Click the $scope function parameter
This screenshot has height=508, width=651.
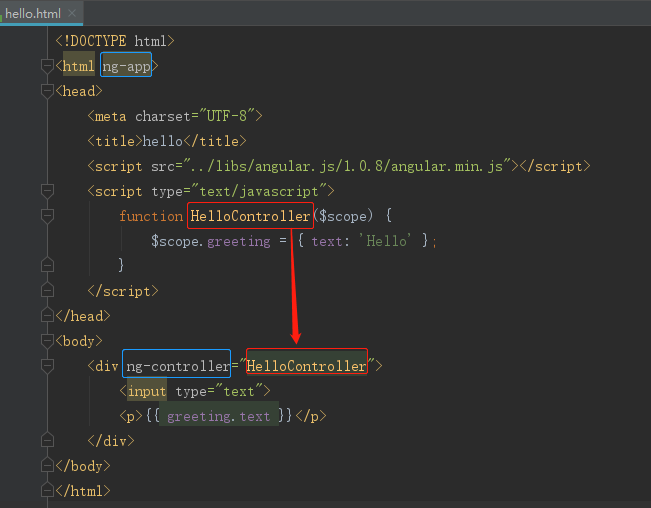[343, 216]
